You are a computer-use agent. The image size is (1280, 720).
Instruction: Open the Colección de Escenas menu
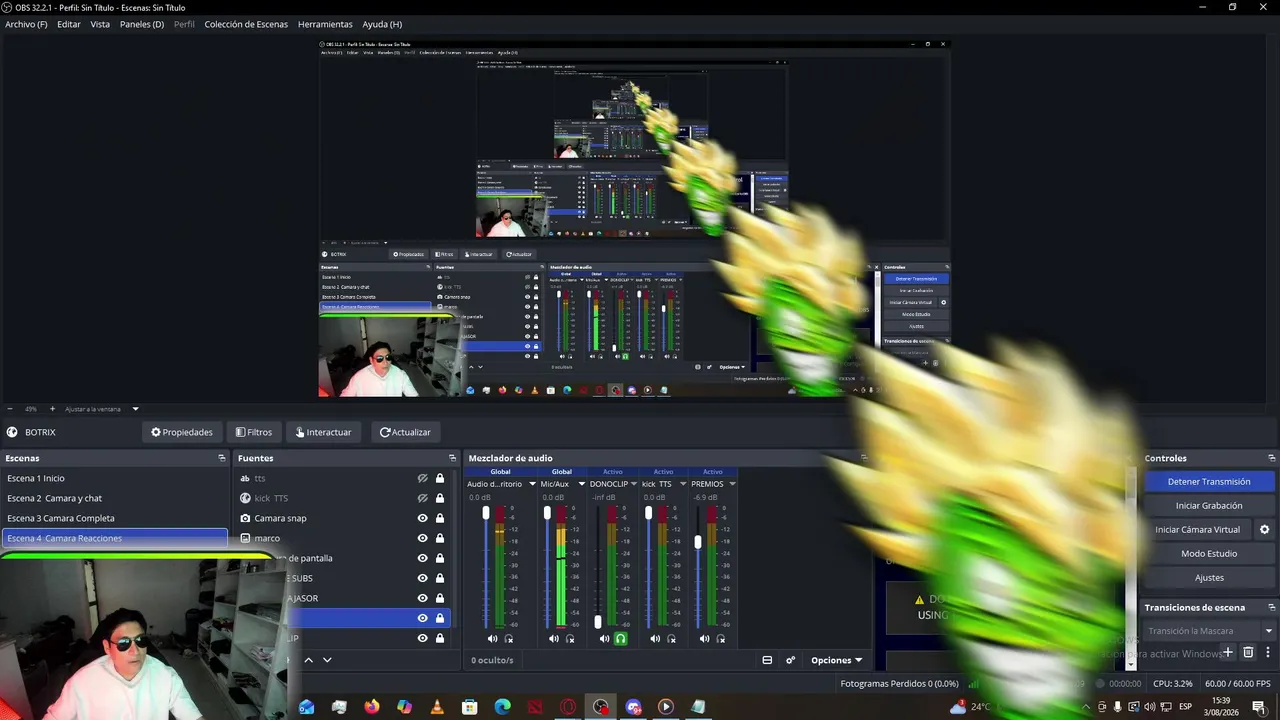pyautogui.click(x=246, y=24)
